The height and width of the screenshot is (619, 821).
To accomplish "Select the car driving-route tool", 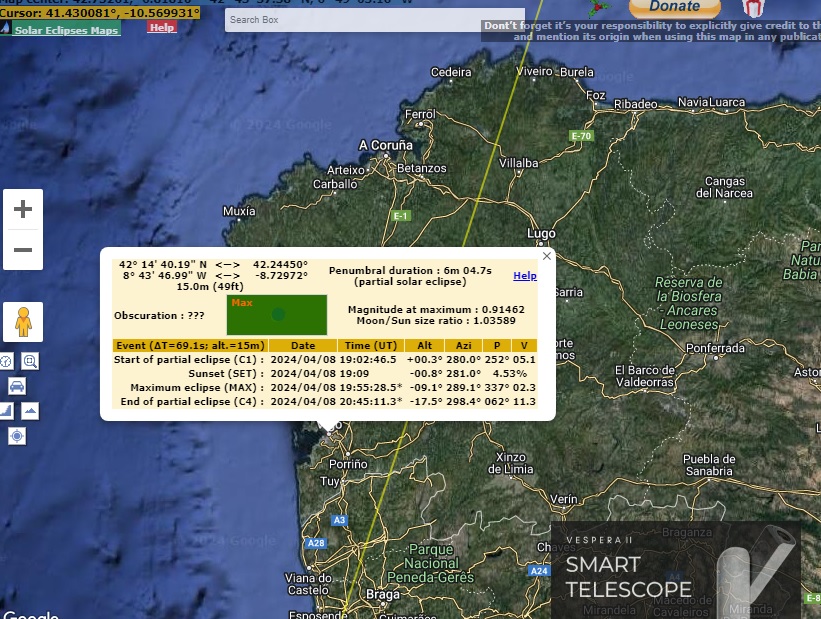I will (x=17, y=386).
